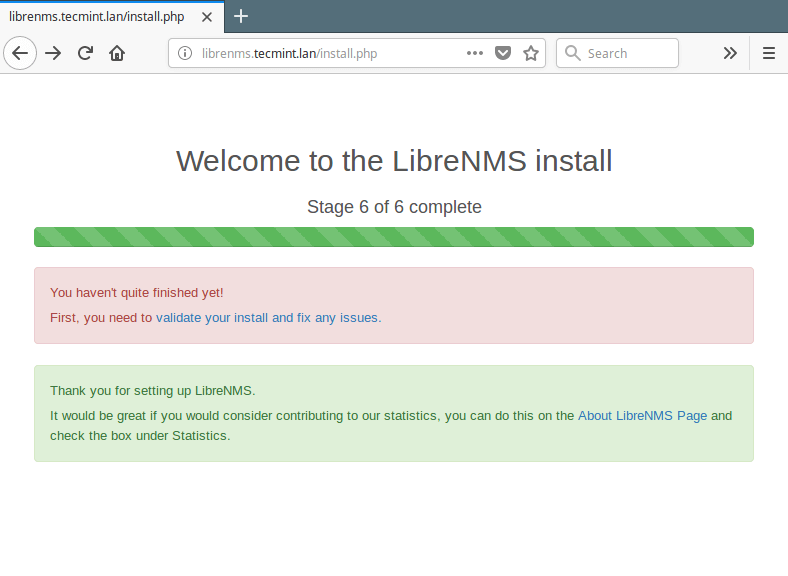Open the About LibreNMS Page link
This screenshot has height=576, width=788.
pyautogui.click(x=642, y=416)
